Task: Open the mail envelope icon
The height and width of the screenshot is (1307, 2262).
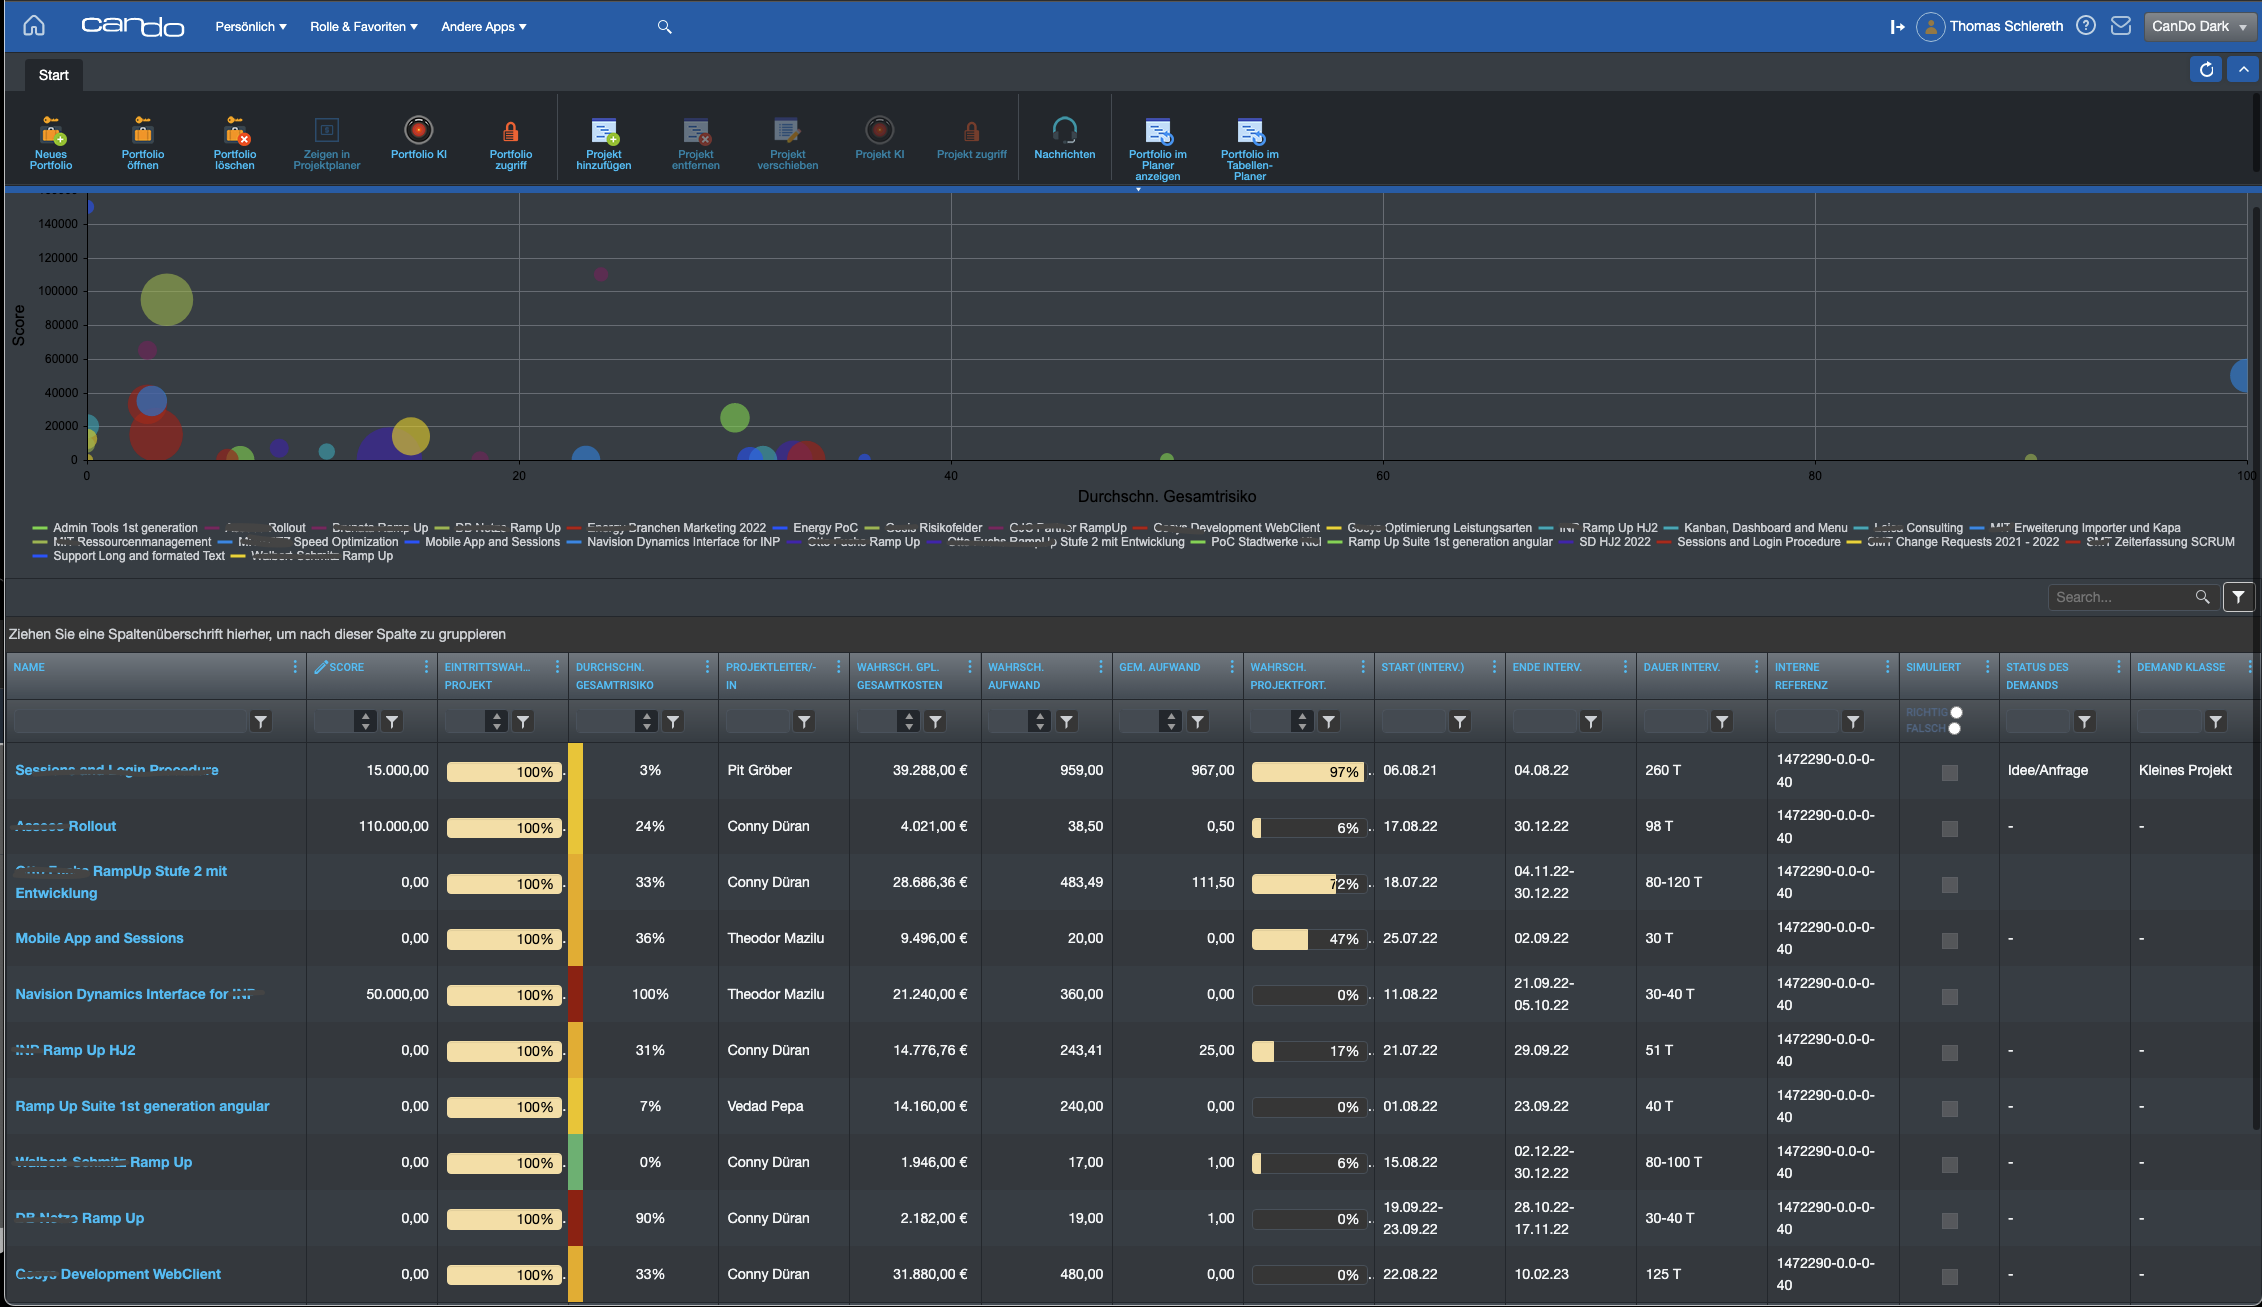Action: click(2121, 26)
